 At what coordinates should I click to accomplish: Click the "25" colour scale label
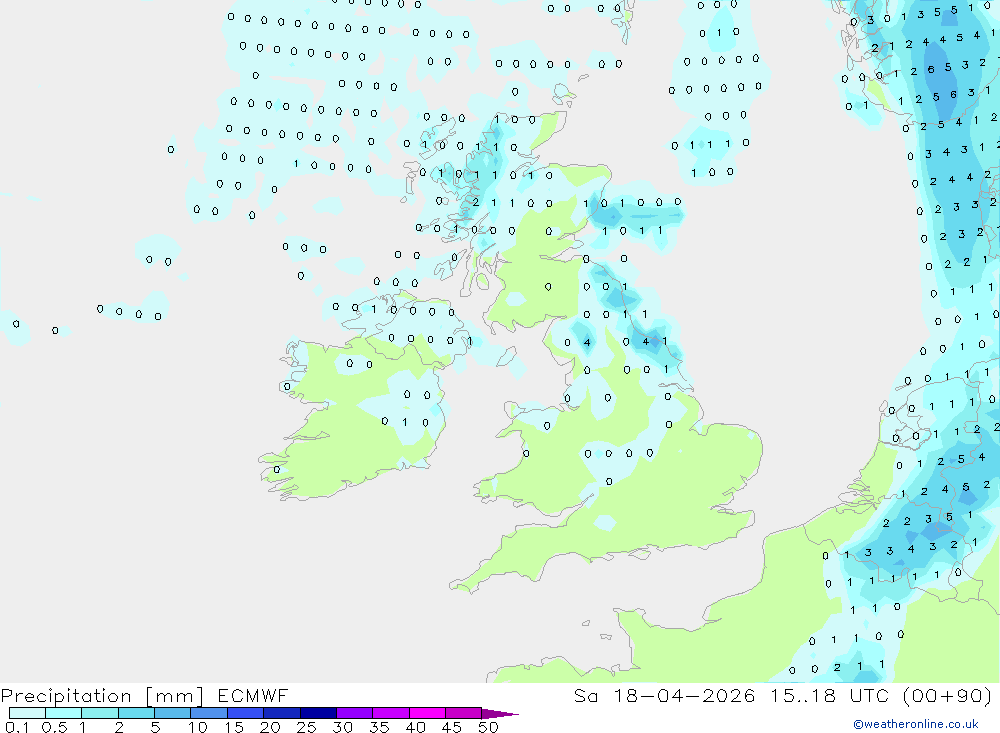click(306, 727)
